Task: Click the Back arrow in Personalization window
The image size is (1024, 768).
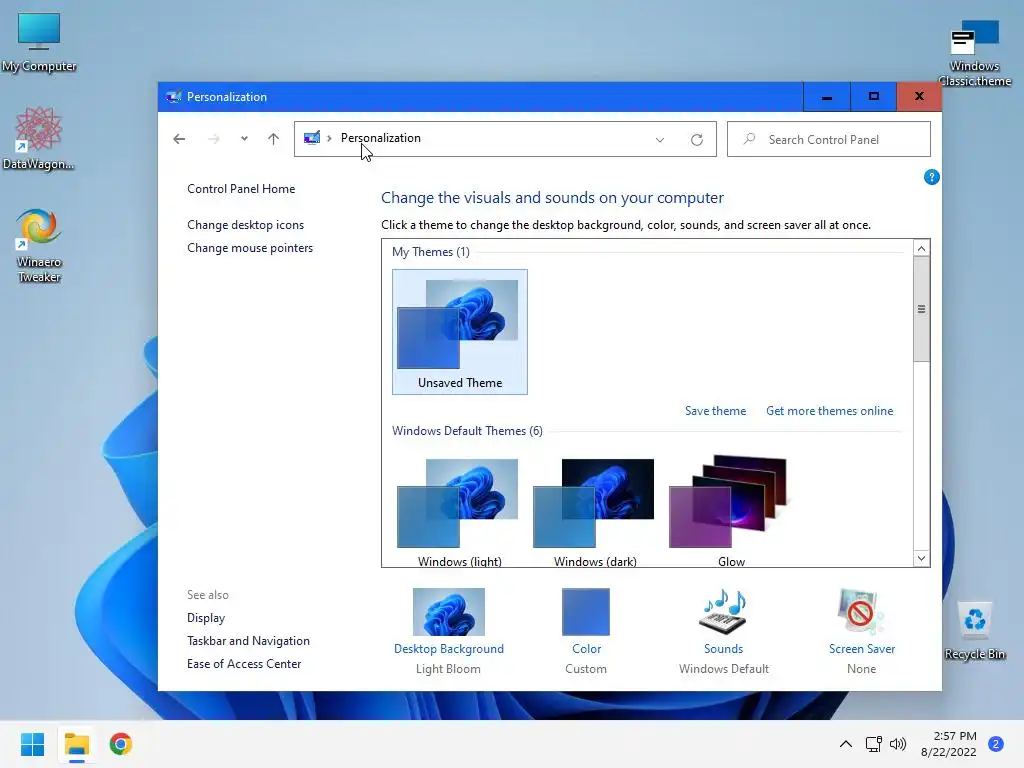Action: click(x=179, y=138)
